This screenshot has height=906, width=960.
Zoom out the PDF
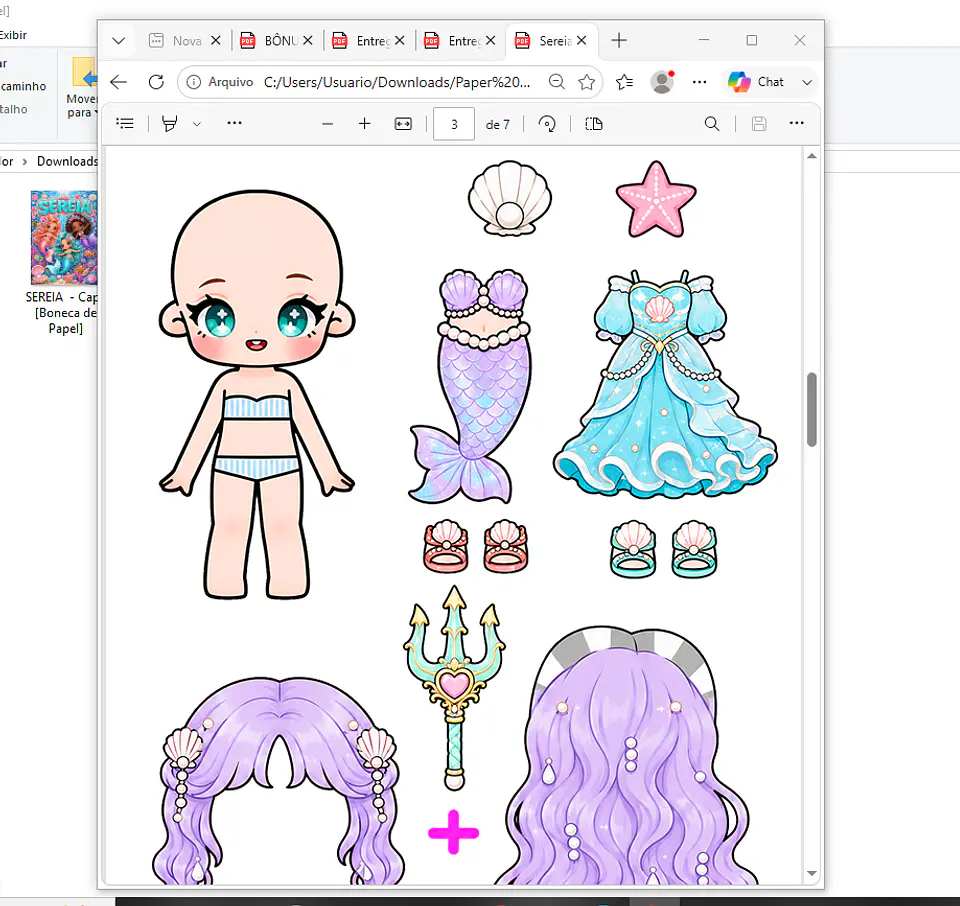328,124
